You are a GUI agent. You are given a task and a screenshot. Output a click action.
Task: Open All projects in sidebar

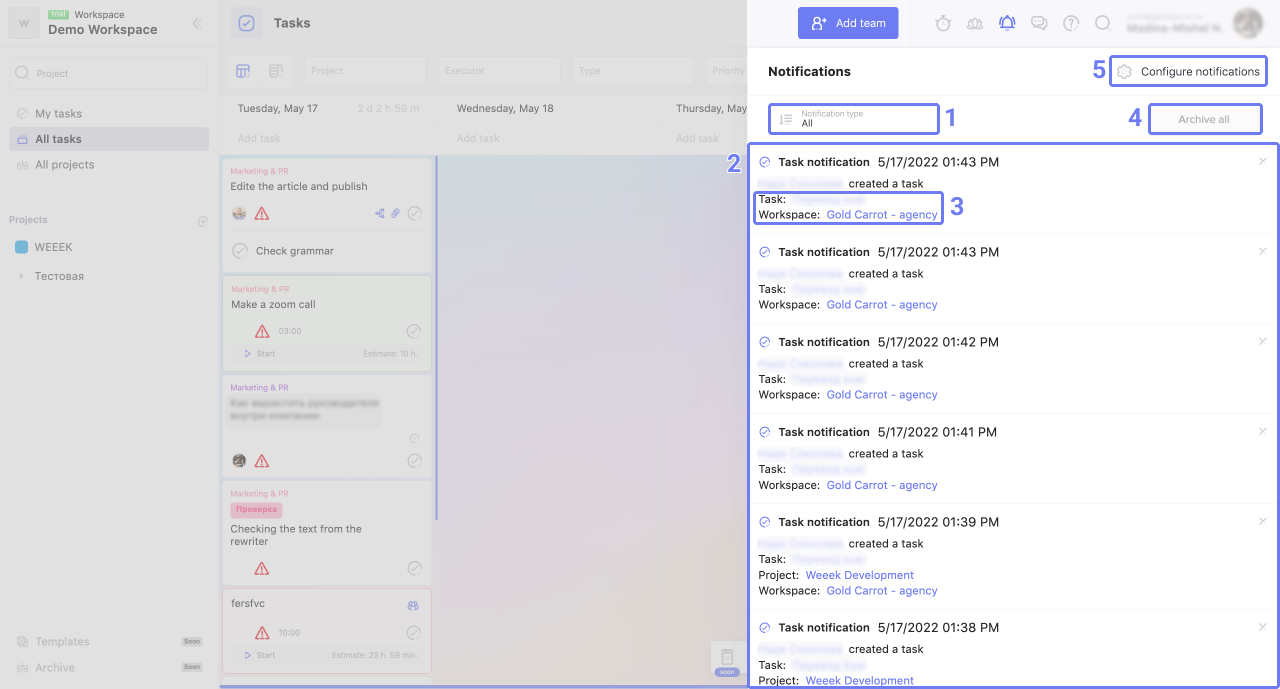click(x=64, y=165)
